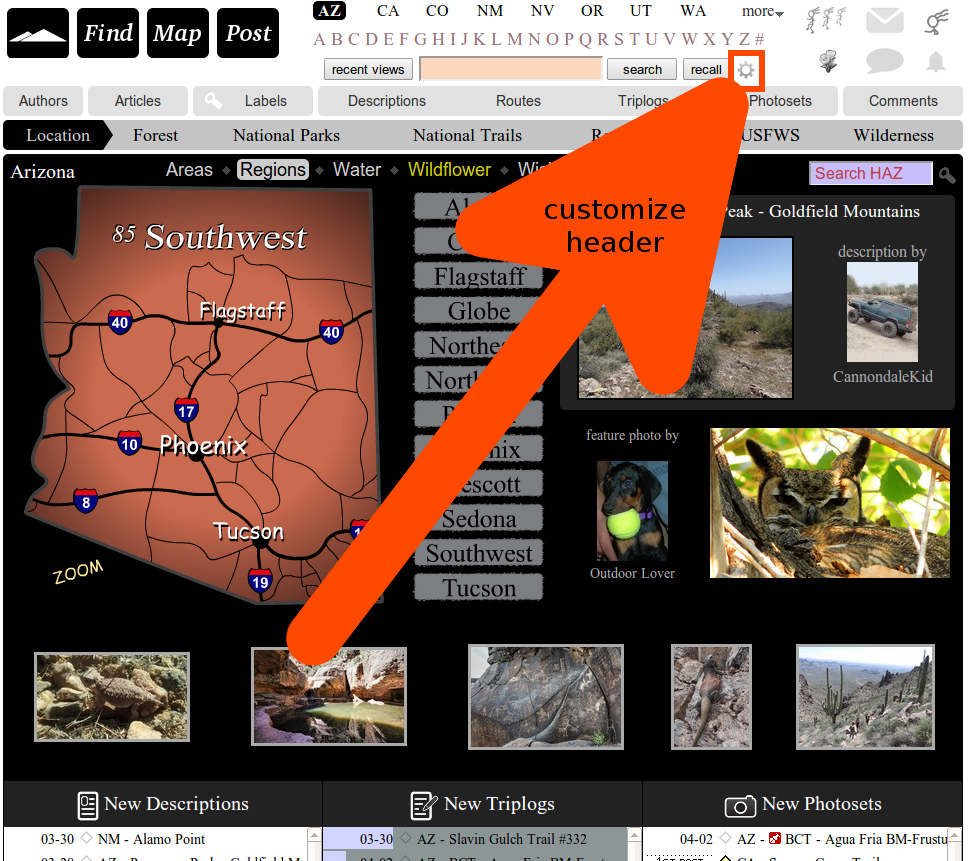
Task: Open the Comments tab
Action: pos(902,101)
